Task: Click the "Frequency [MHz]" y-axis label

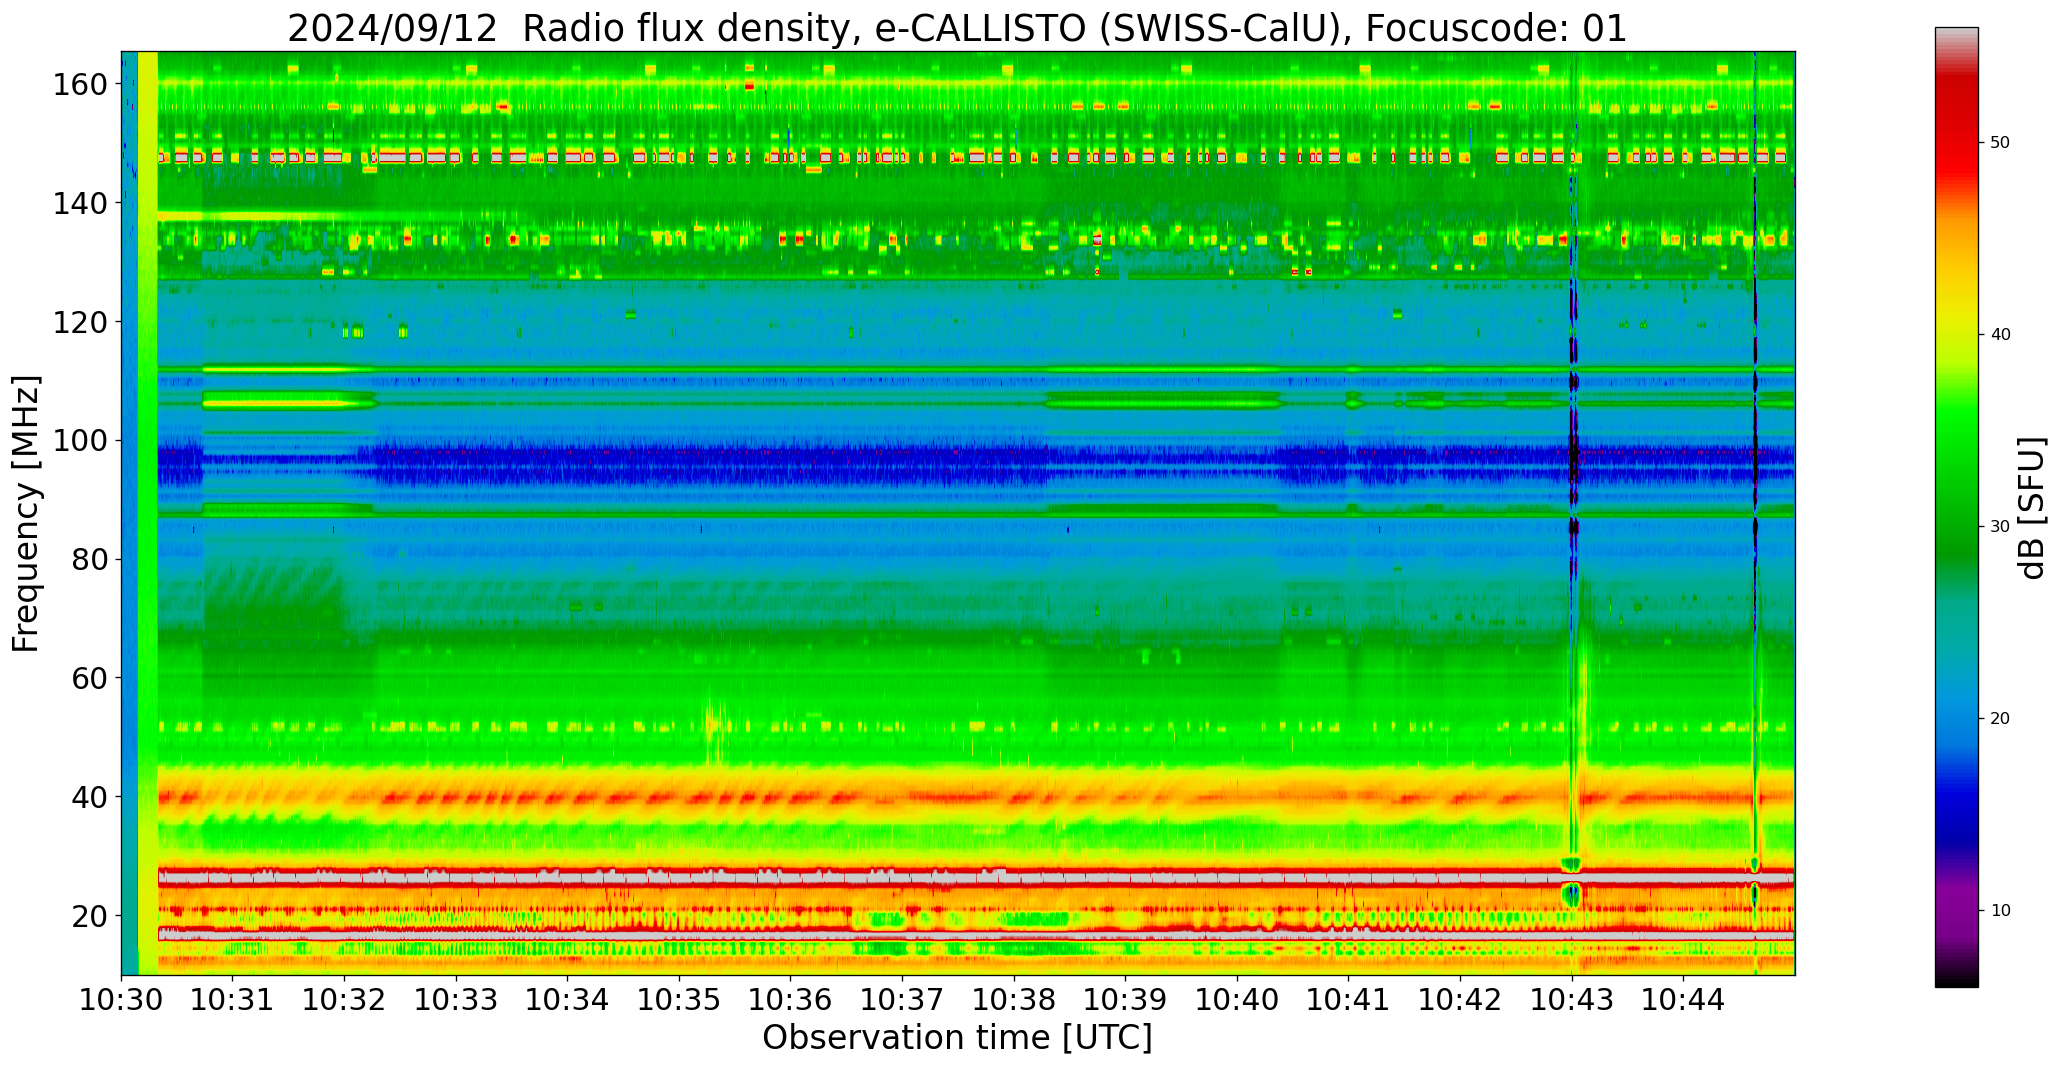Action: click(x=27, y=514)
